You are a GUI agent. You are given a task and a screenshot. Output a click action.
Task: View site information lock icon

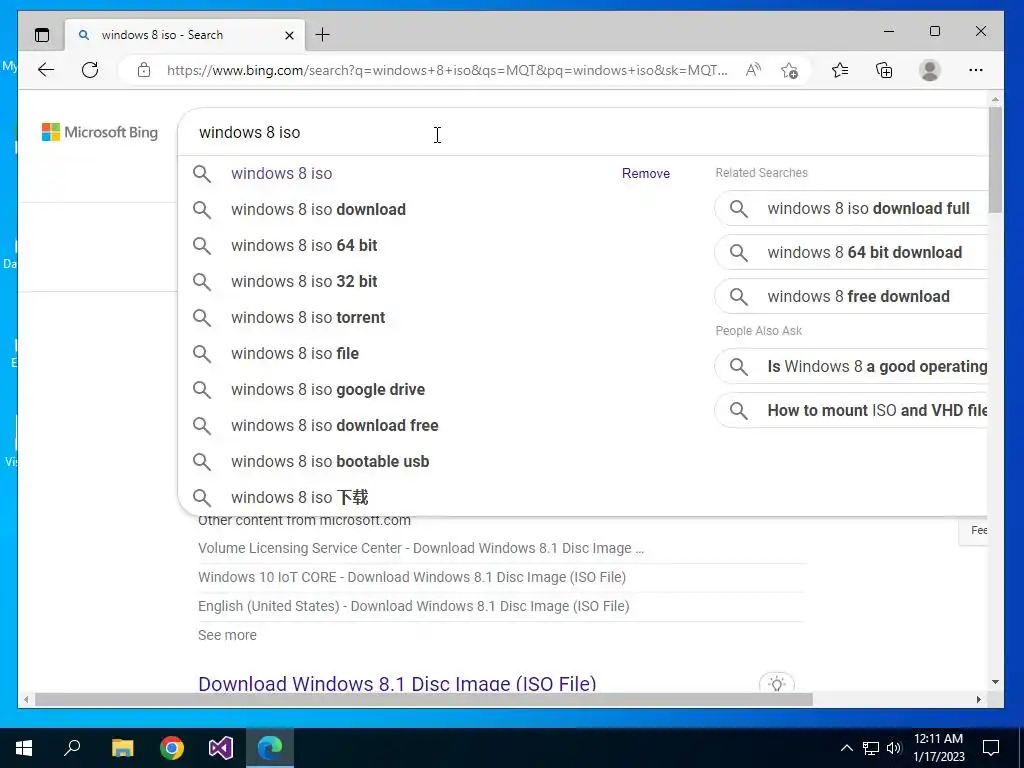click(x=144, y=70)
